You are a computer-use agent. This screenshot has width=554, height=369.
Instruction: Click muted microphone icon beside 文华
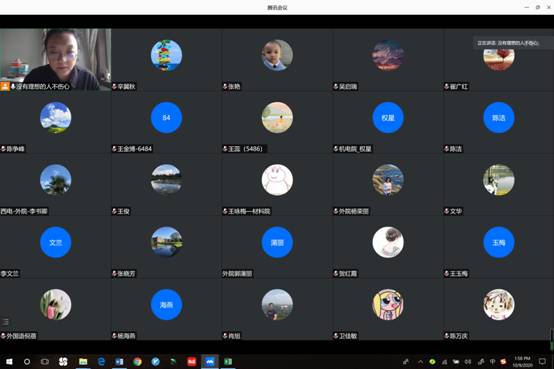point(447,211)
